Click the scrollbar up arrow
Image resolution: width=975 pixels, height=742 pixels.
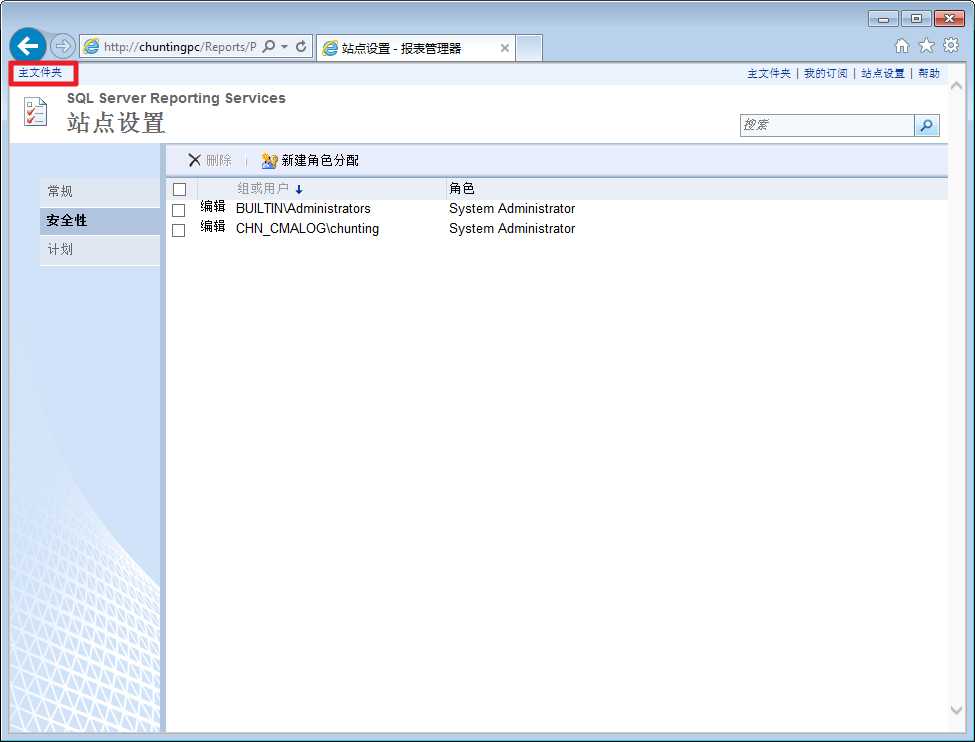(956, 86)
